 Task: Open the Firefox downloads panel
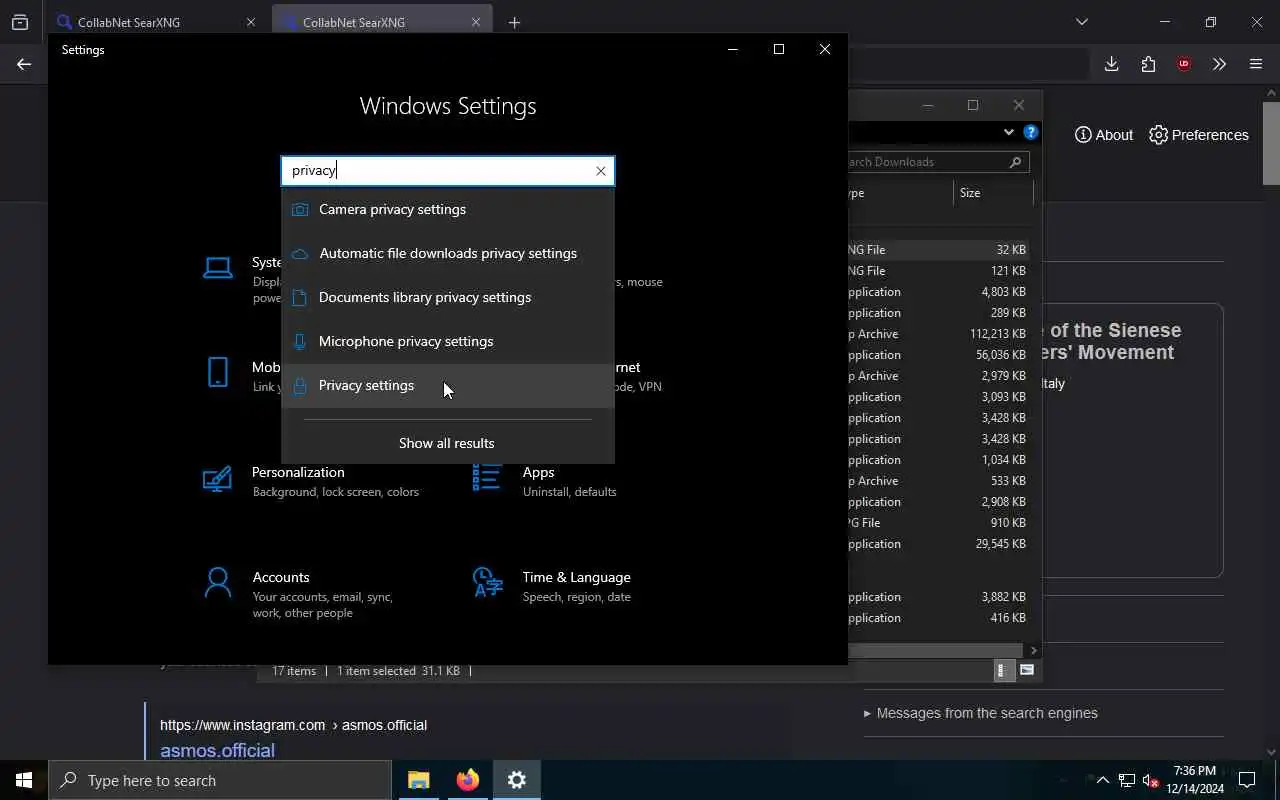pos(1111,64)
